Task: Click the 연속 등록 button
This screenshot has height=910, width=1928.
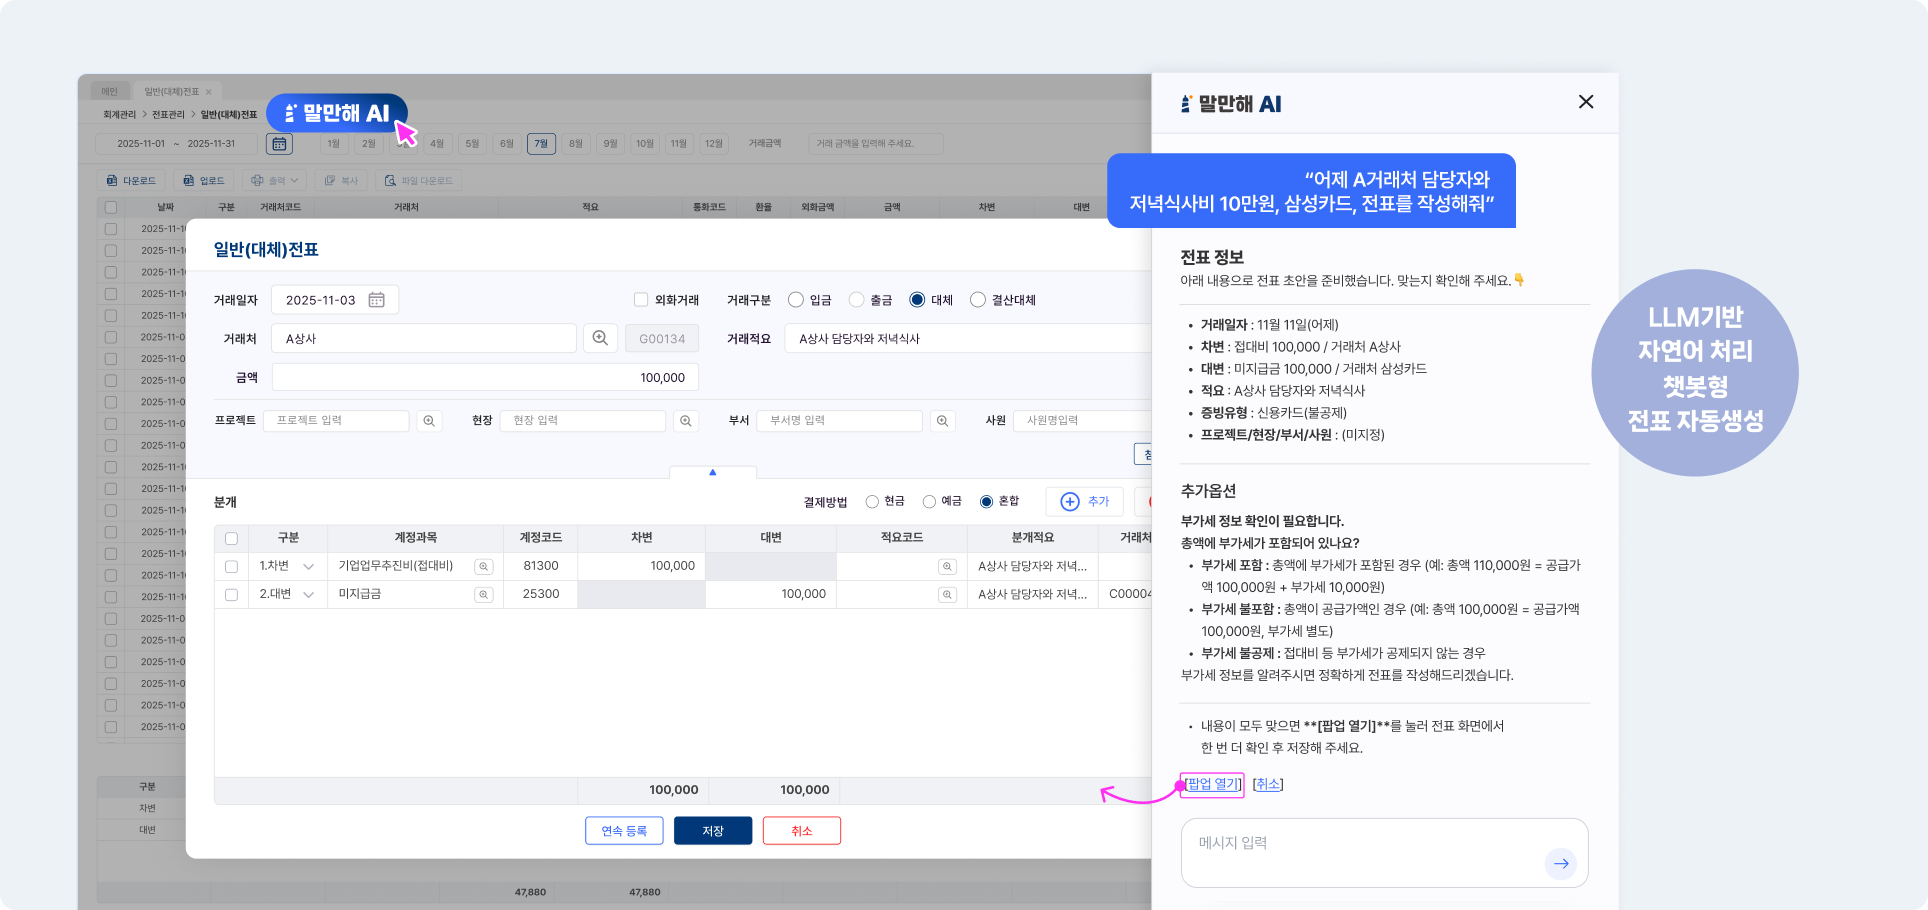Action: click(x=624, y=831)
